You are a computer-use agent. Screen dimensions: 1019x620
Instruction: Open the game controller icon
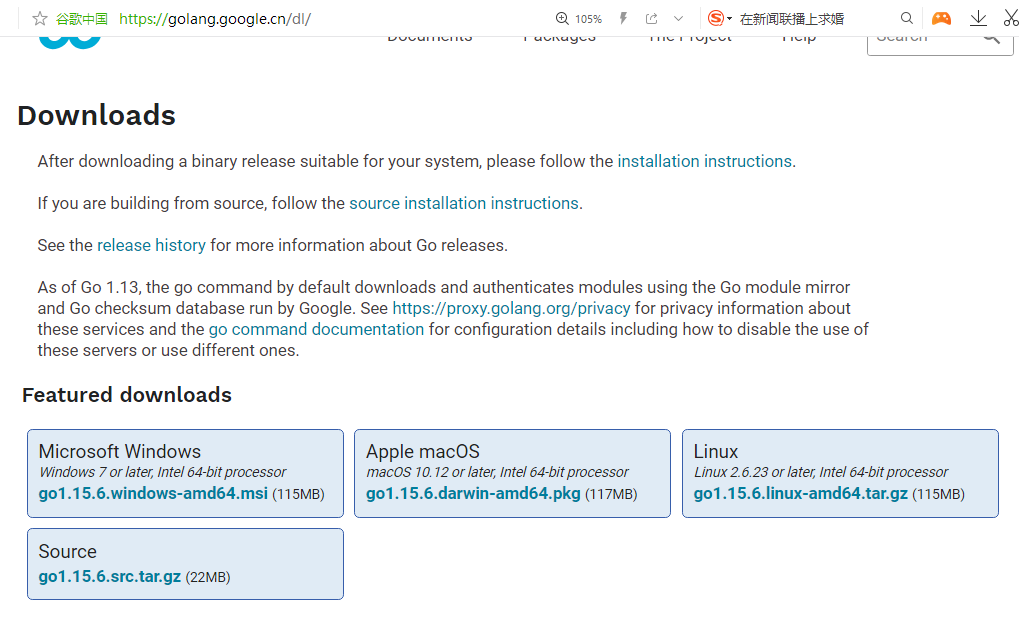941,18
